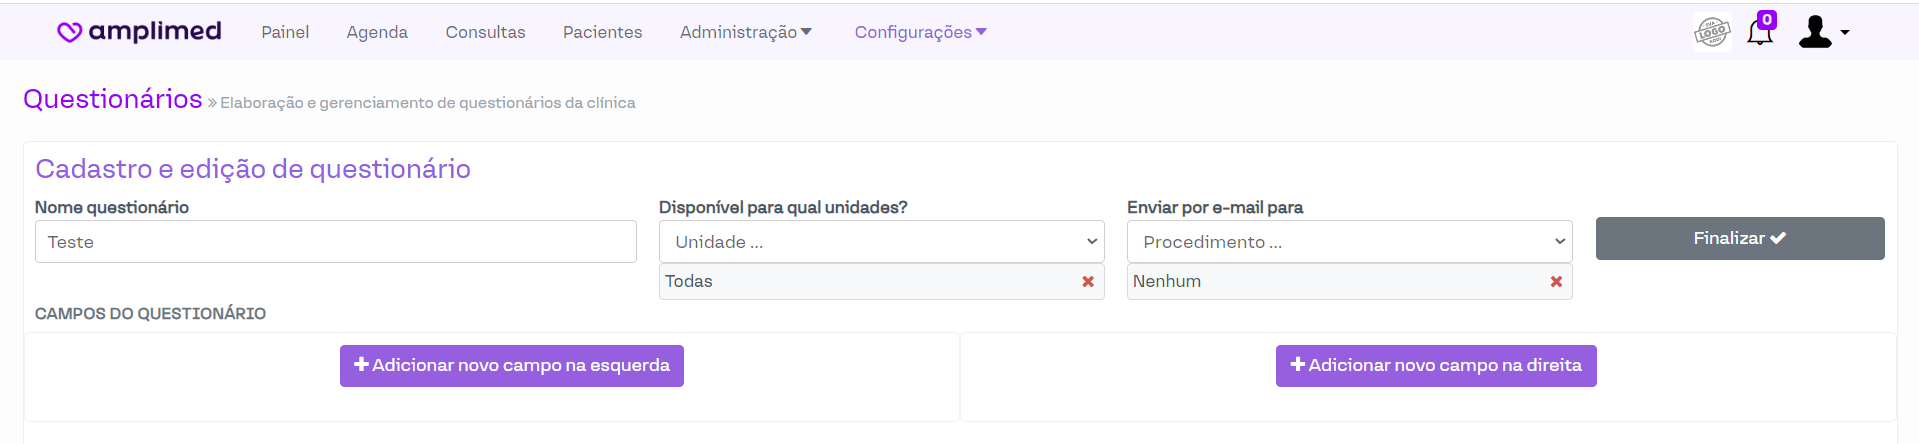This screenshot has width=1919, height=444.
Task: Remove the 'Todas' unit tag
Action: click(1088, 282)
